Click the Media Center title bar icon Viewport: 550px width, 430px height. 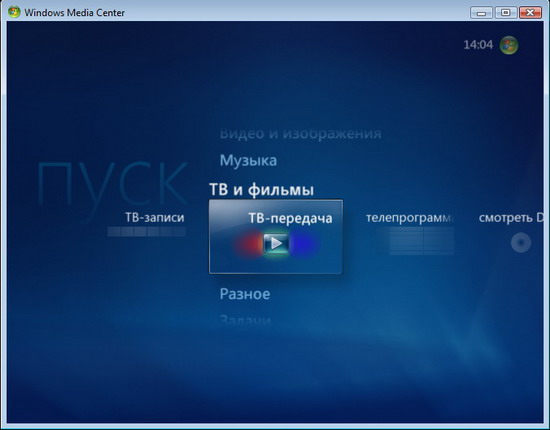14,12
